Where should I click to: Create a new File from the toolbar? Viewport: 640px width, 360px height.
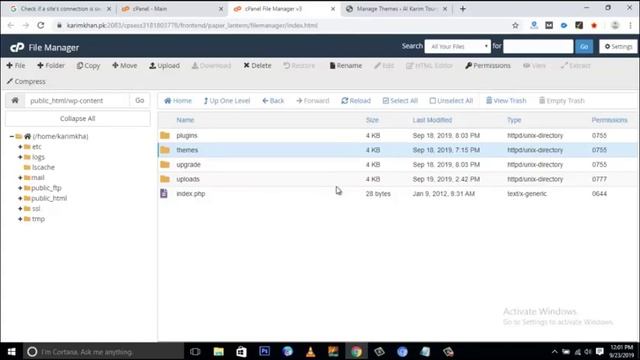point(16,65)
